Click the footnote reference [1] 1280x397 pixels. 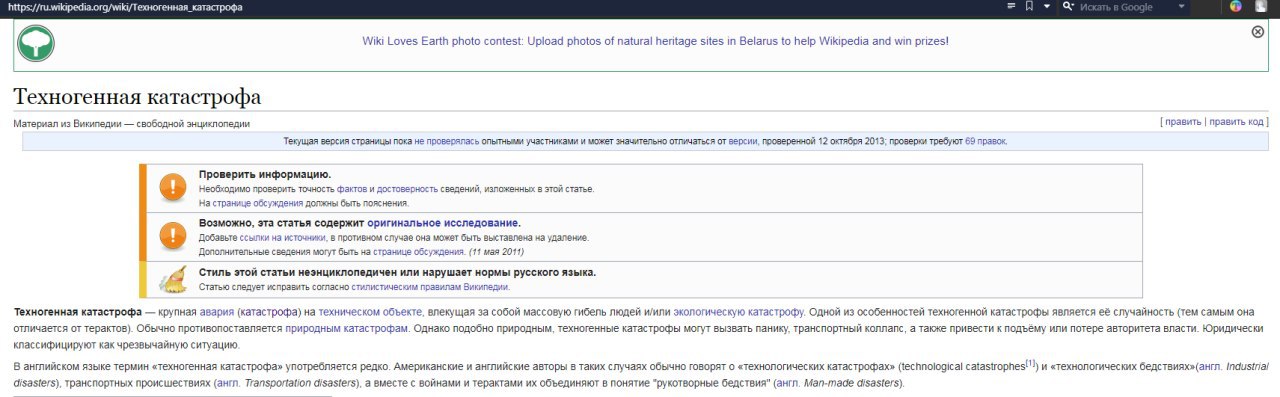[1031, 364]
